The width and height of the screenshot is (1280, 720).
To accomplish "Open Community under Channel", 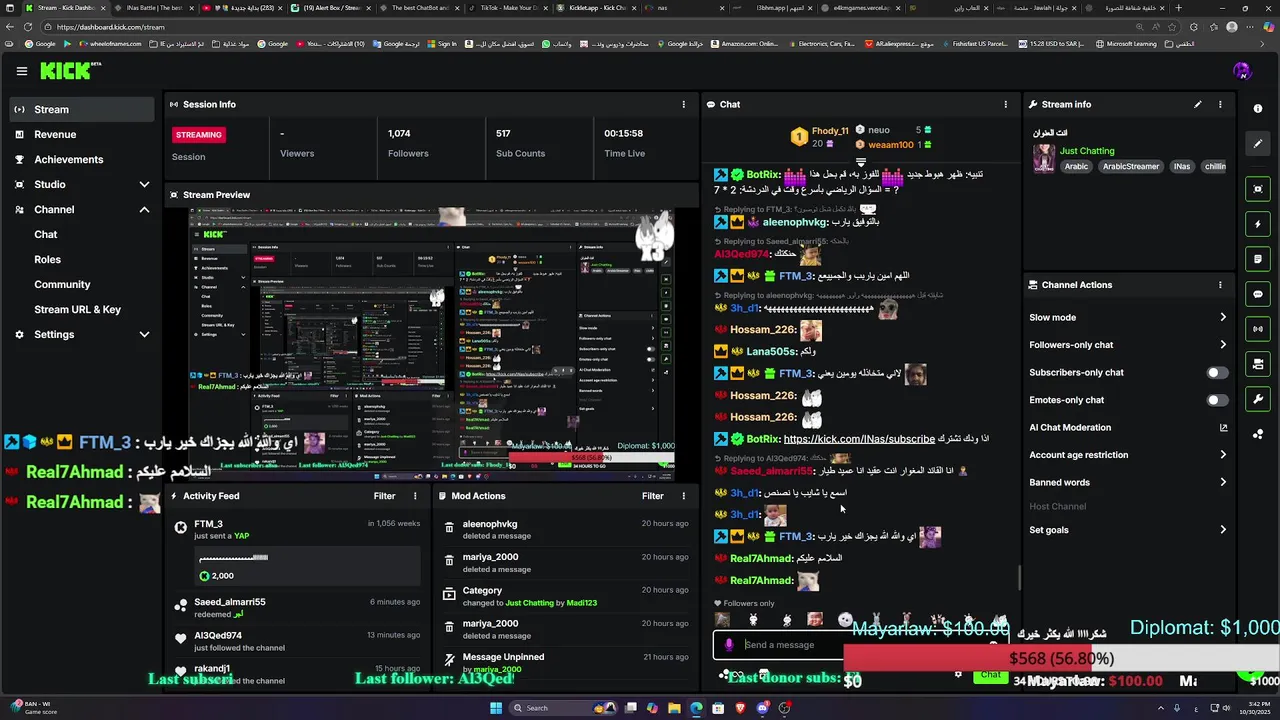I will click(62, 284).
